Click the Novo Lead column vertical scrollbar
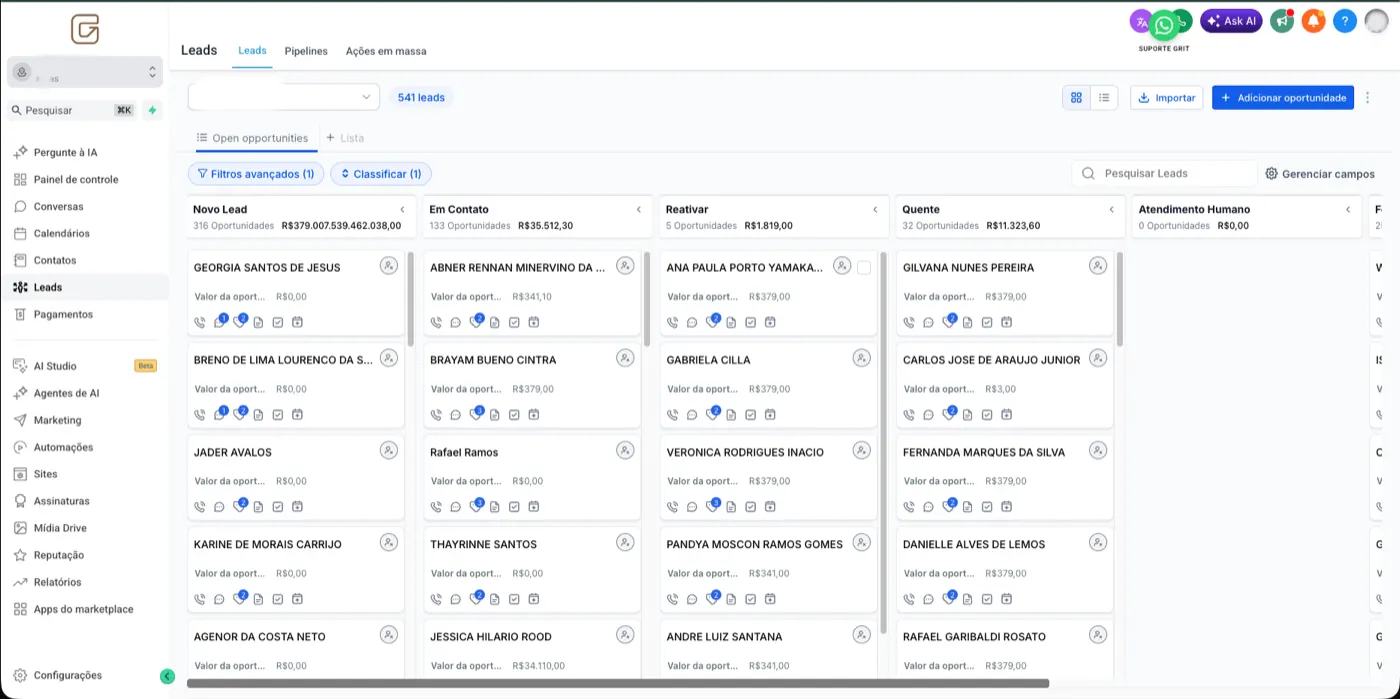 (410, 298)
